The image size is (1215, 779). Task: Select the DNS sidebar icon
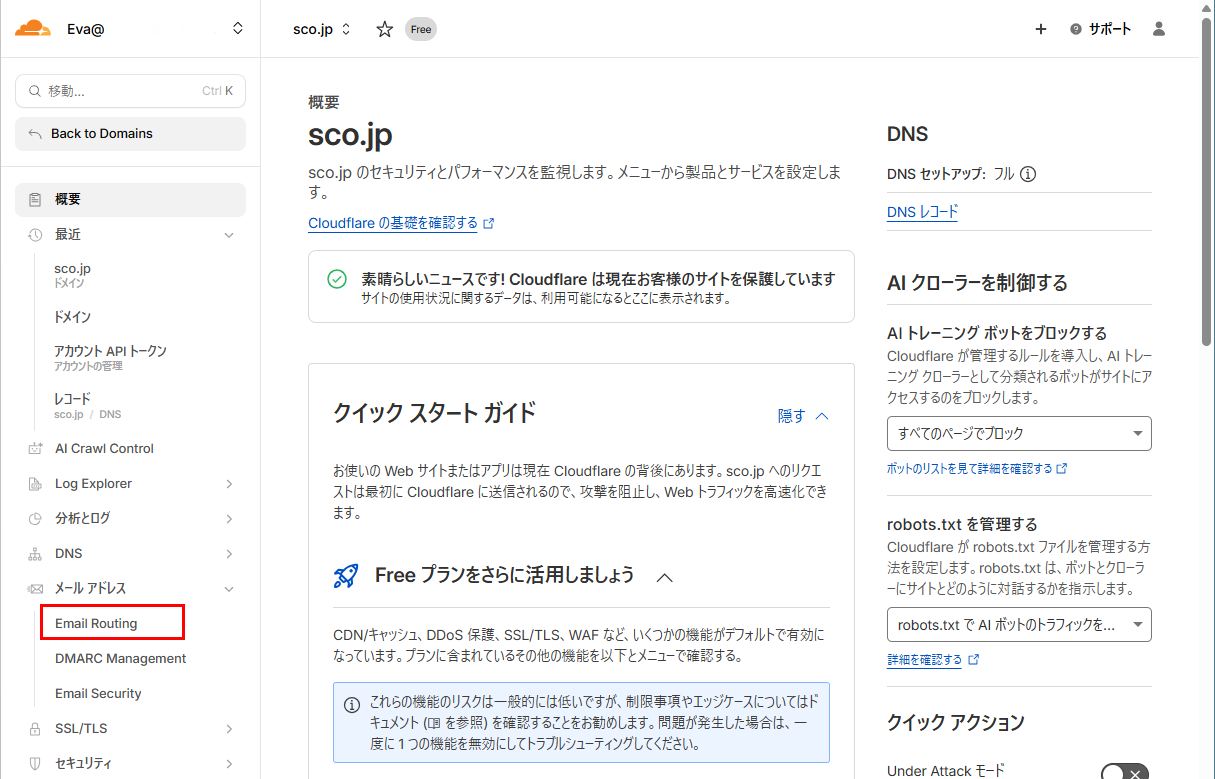pyautogui.click(x=34, y=553)
